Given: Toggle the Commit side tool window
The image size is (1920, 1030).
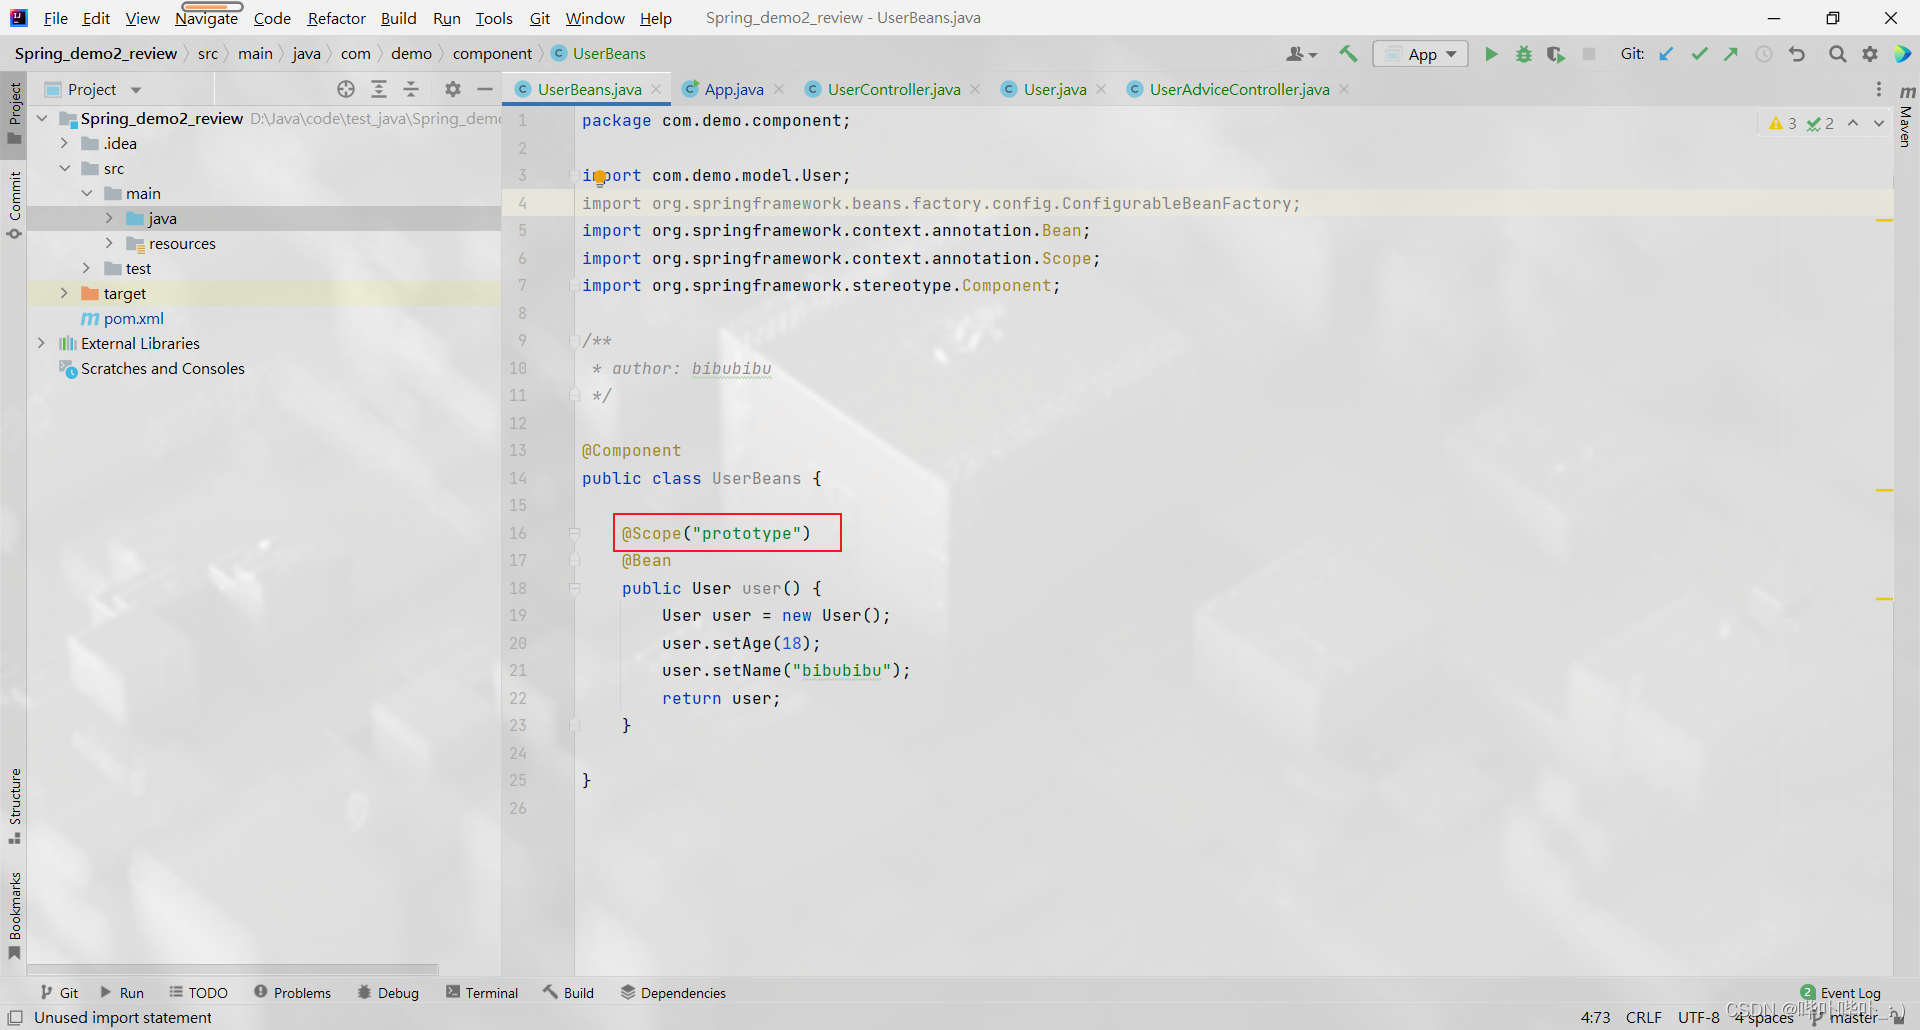Looking at the screenshot, I should coord(14,205).
